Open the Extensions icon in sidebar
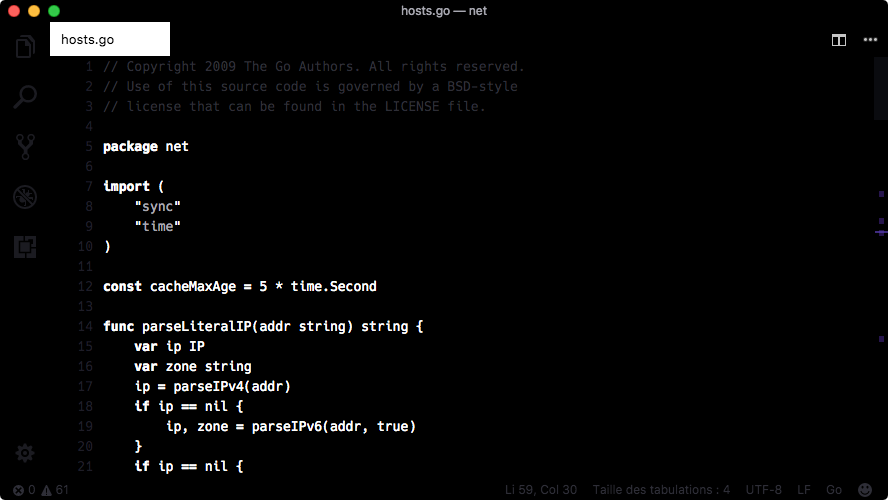Viewport: 888px width, 500px height. 25,247
